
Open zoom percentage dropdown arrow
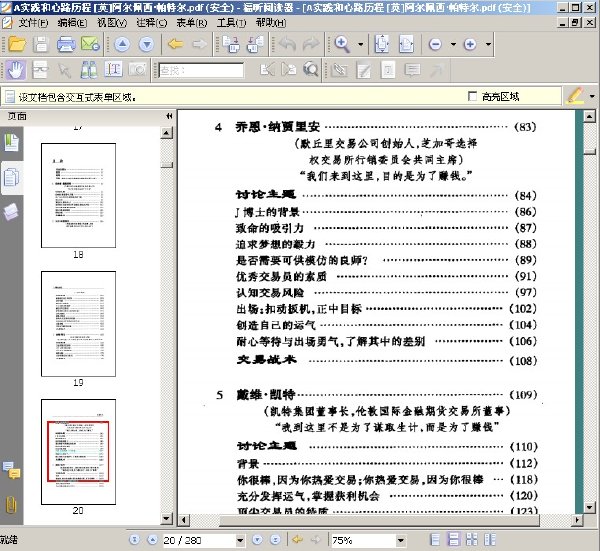pyautogui.click(x=401, y=540)
